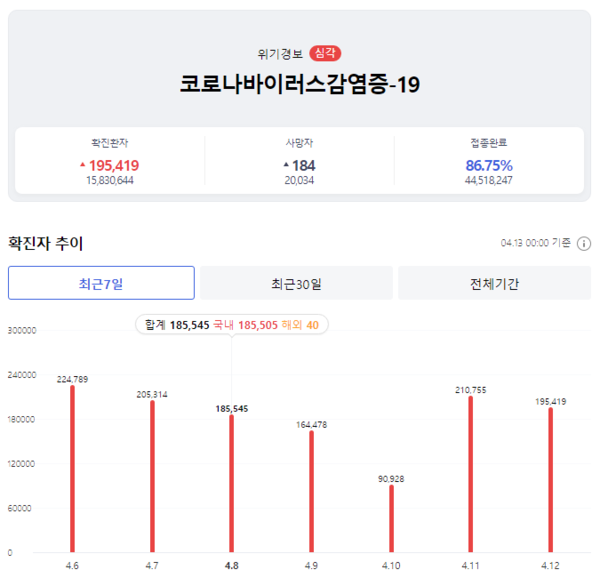
Task: Click the red 심각 alert badge
Action: [x=325, y=53]
